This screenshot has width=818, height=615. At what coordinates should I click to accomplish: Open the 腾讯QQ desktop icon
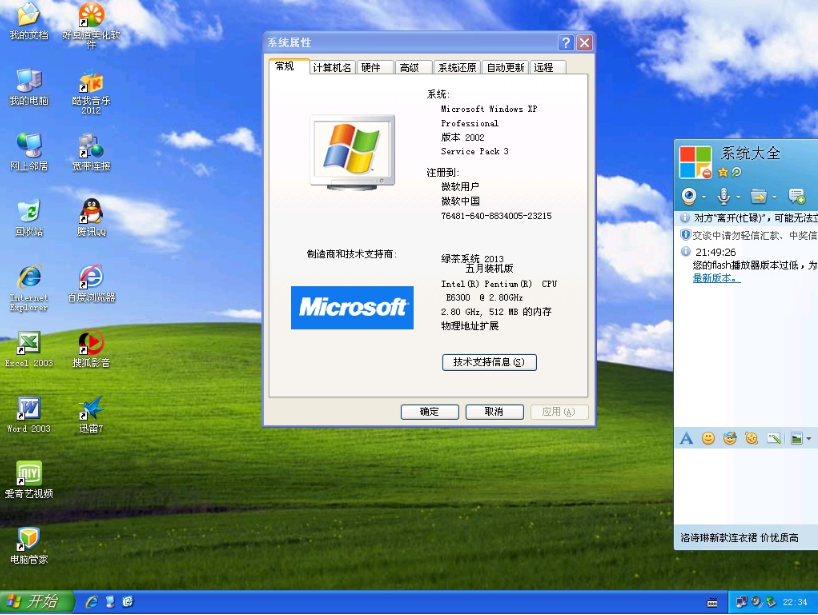pyautogui.click(x=91, y=212)
